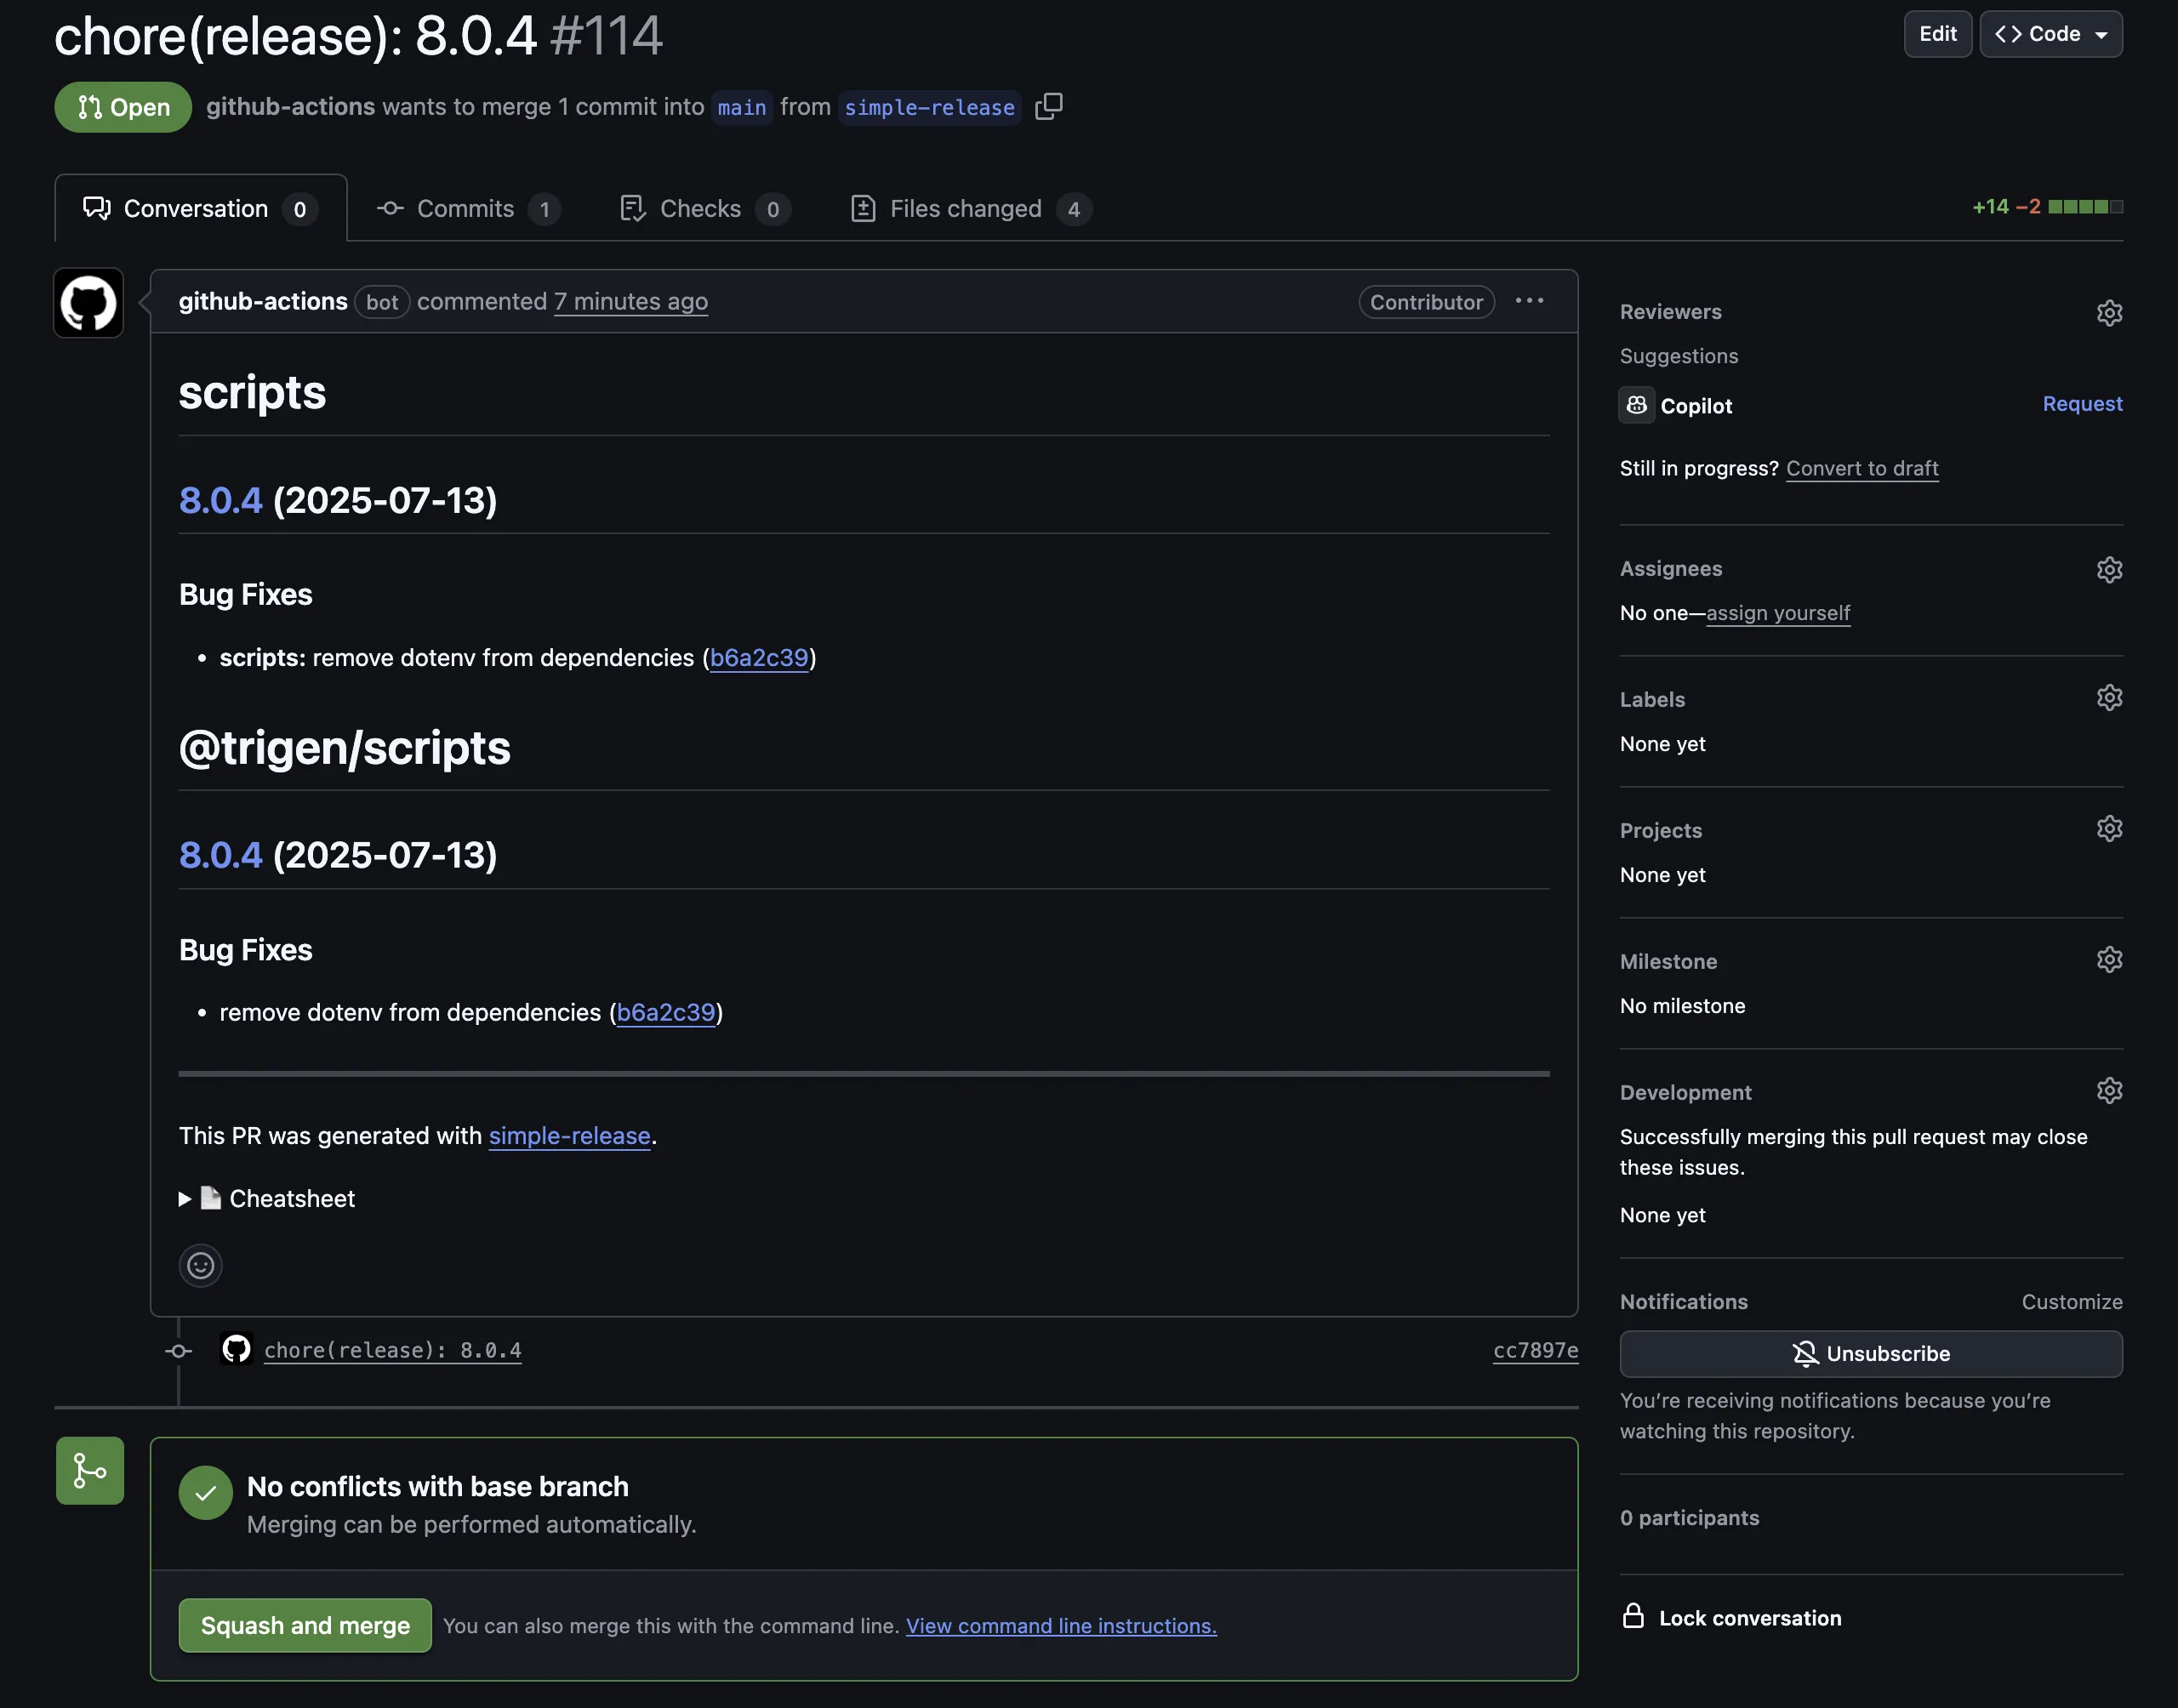Switch to the Files changed tab
Image resolution: width=2178 pixels, height=1708 pixels.
tap(966, 208)
